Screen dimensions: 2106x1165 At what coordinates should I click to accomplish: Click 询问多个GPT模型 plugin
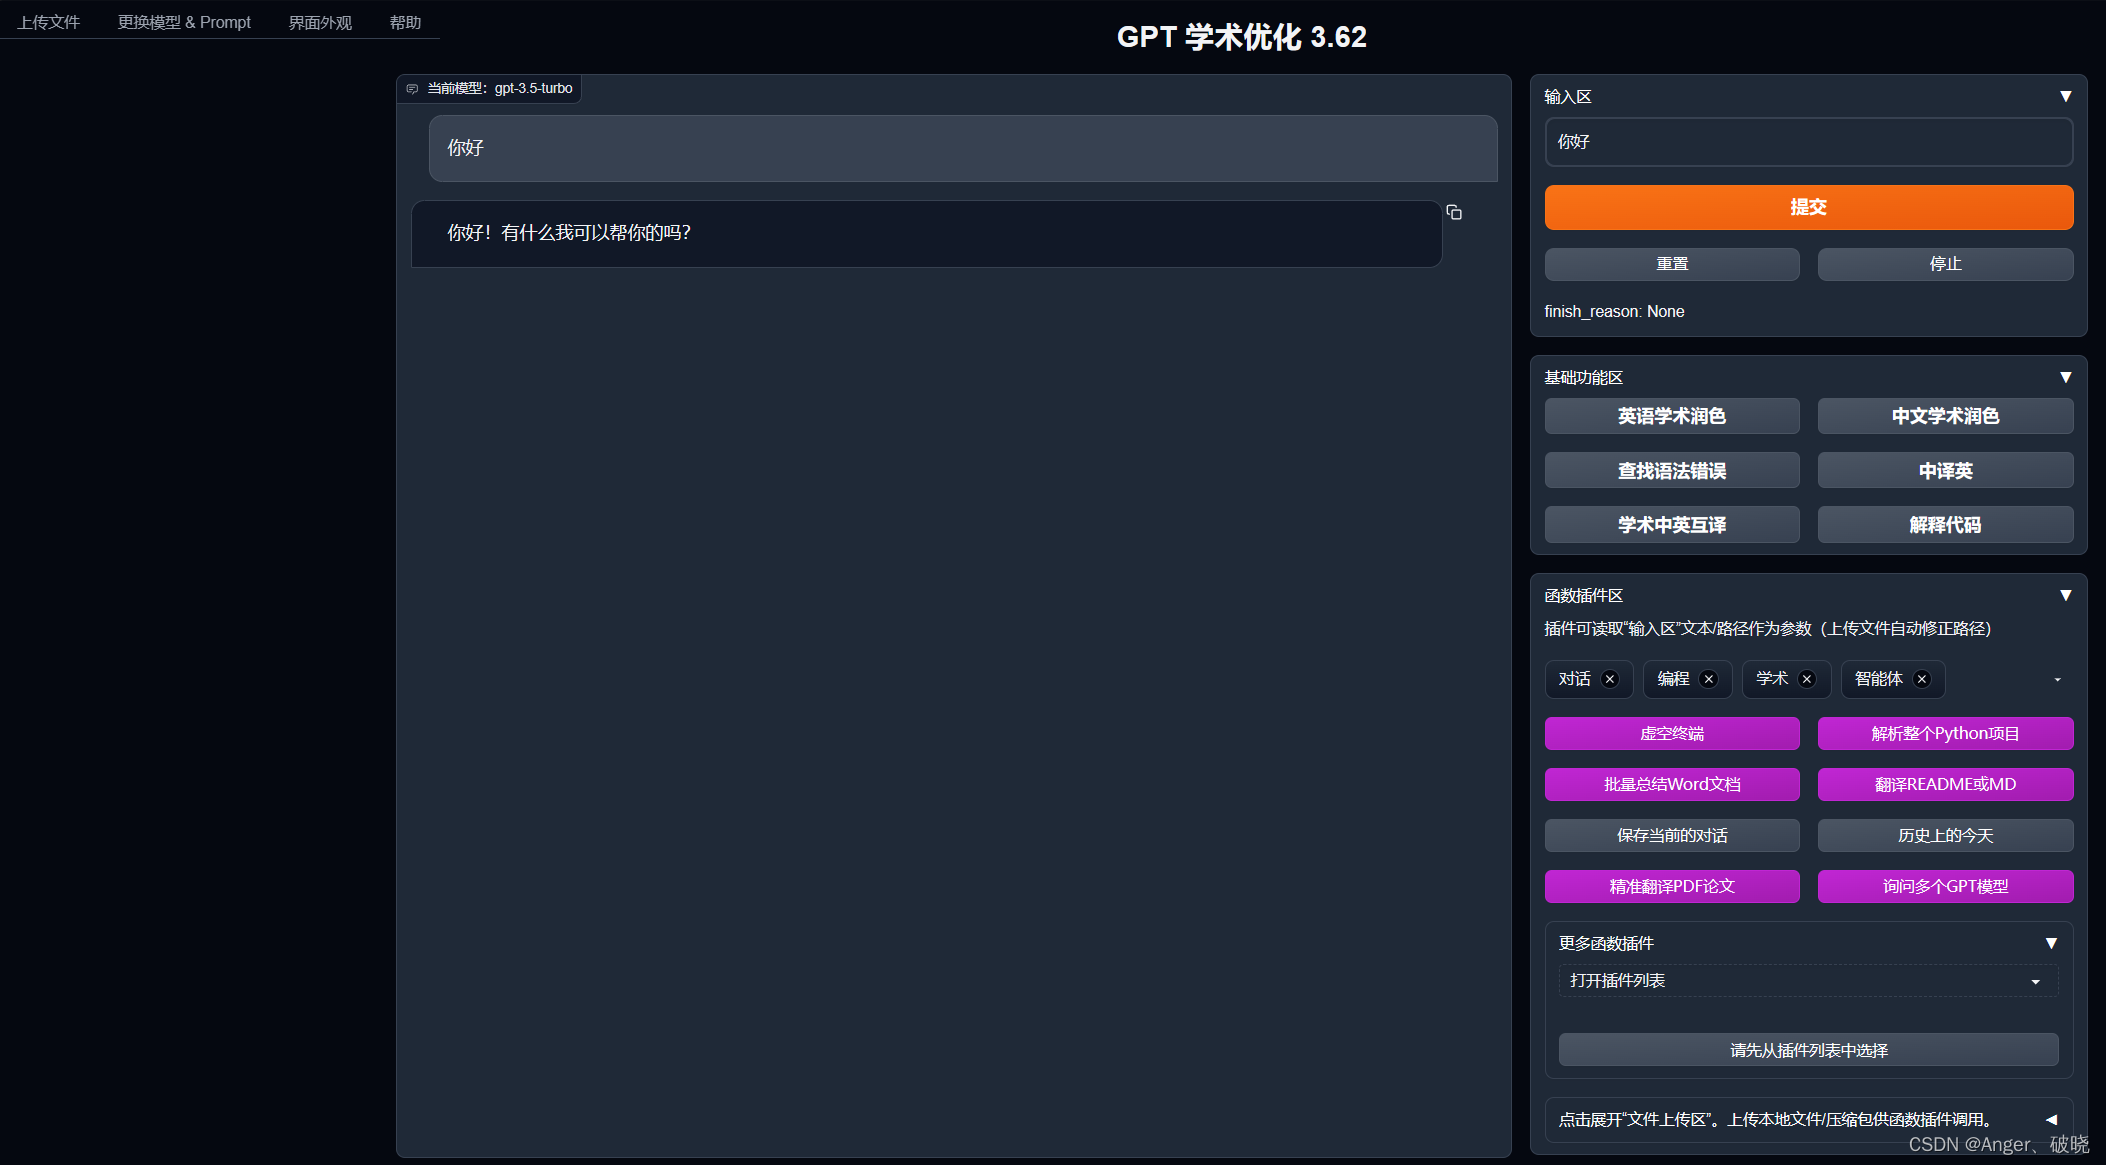1944,886
